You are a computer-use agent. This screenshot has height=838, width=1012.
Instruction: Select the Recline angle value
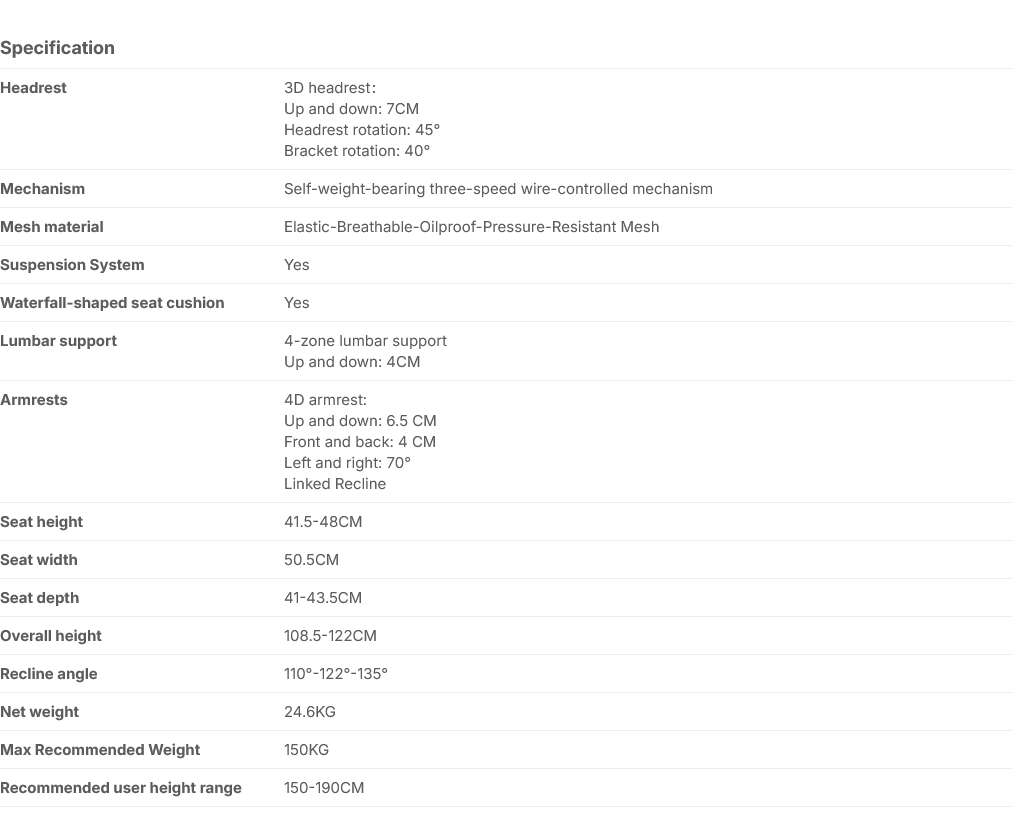click(336, 674)
